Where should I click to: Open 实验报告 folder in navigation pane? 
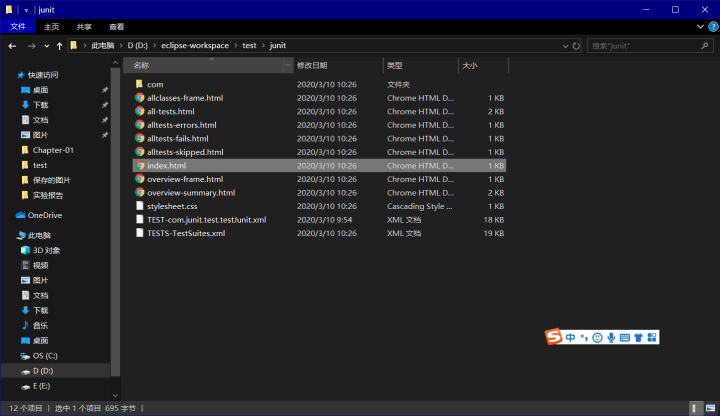pos(48,196)
